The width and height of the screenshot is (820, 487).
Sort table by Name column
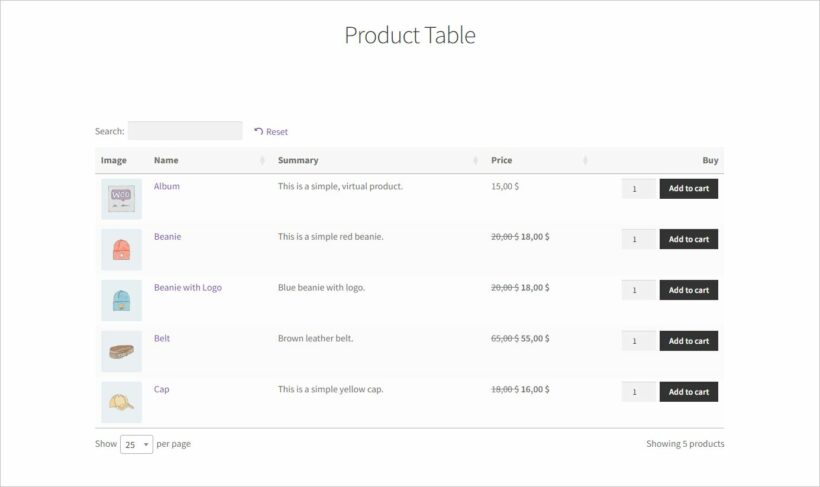click(x=209, y=161)
